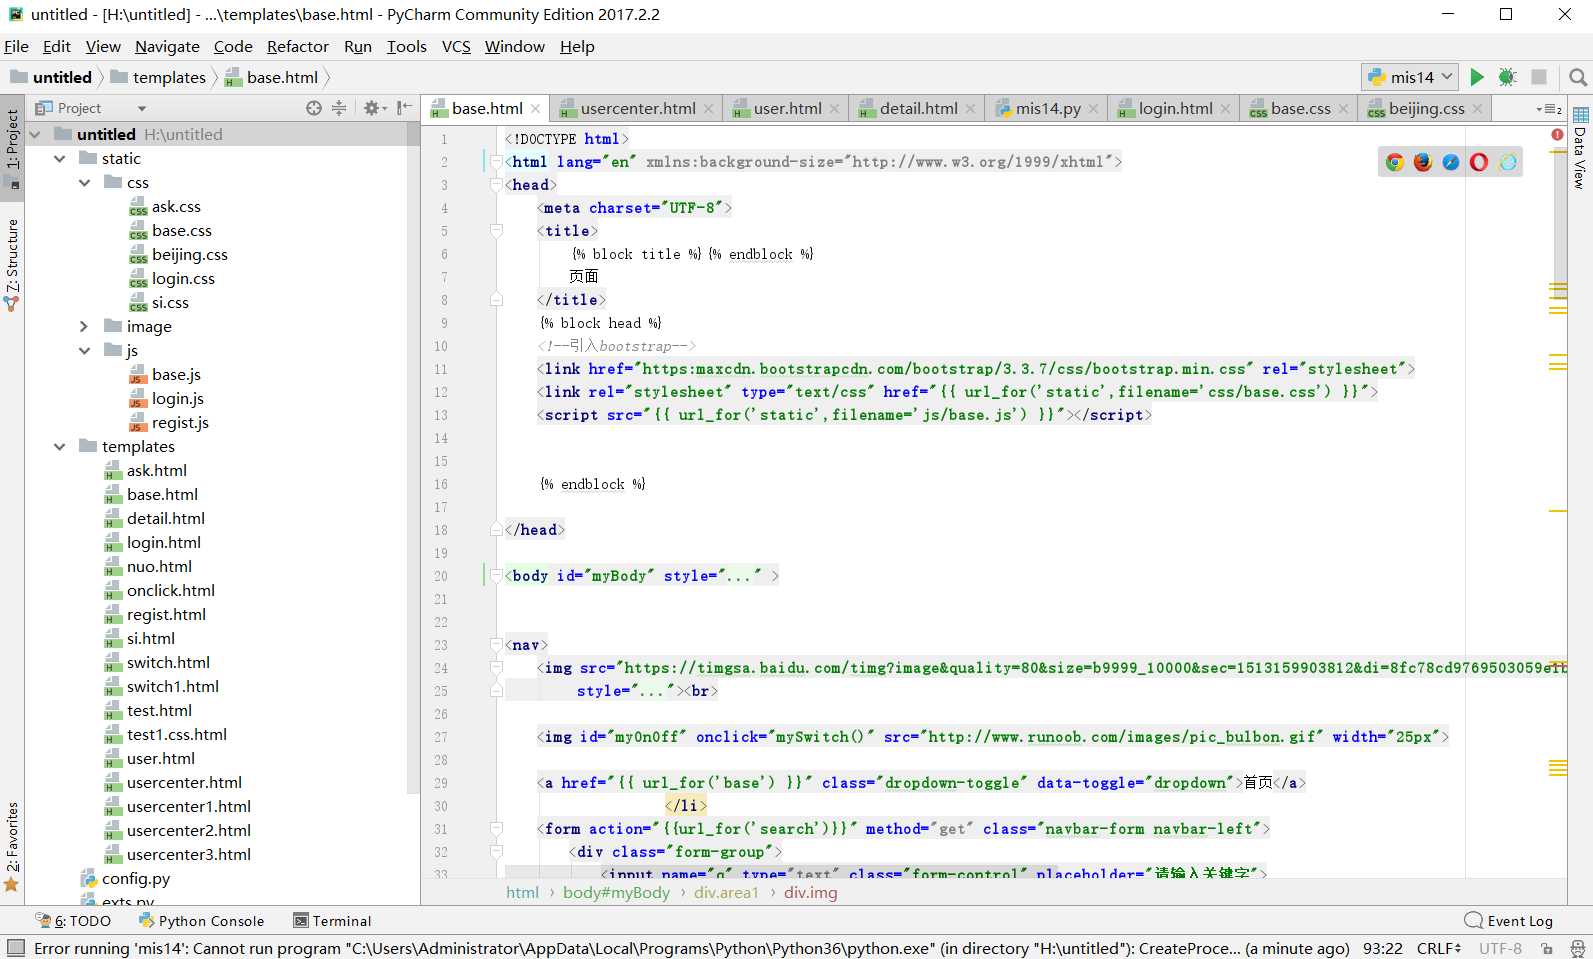Collapse the templates folder
Screen dimensions: 1593x959
point(59,446)
